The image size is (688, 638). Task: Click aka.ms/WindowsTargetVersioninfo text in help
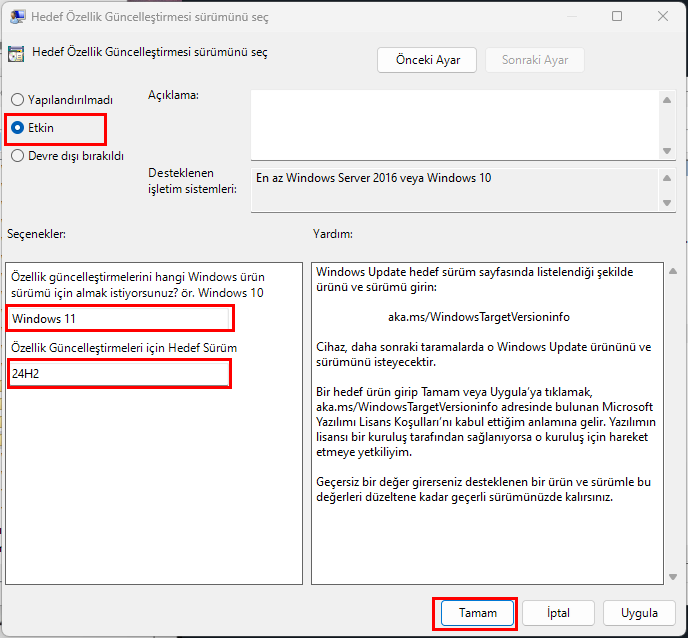coord(479,317)
